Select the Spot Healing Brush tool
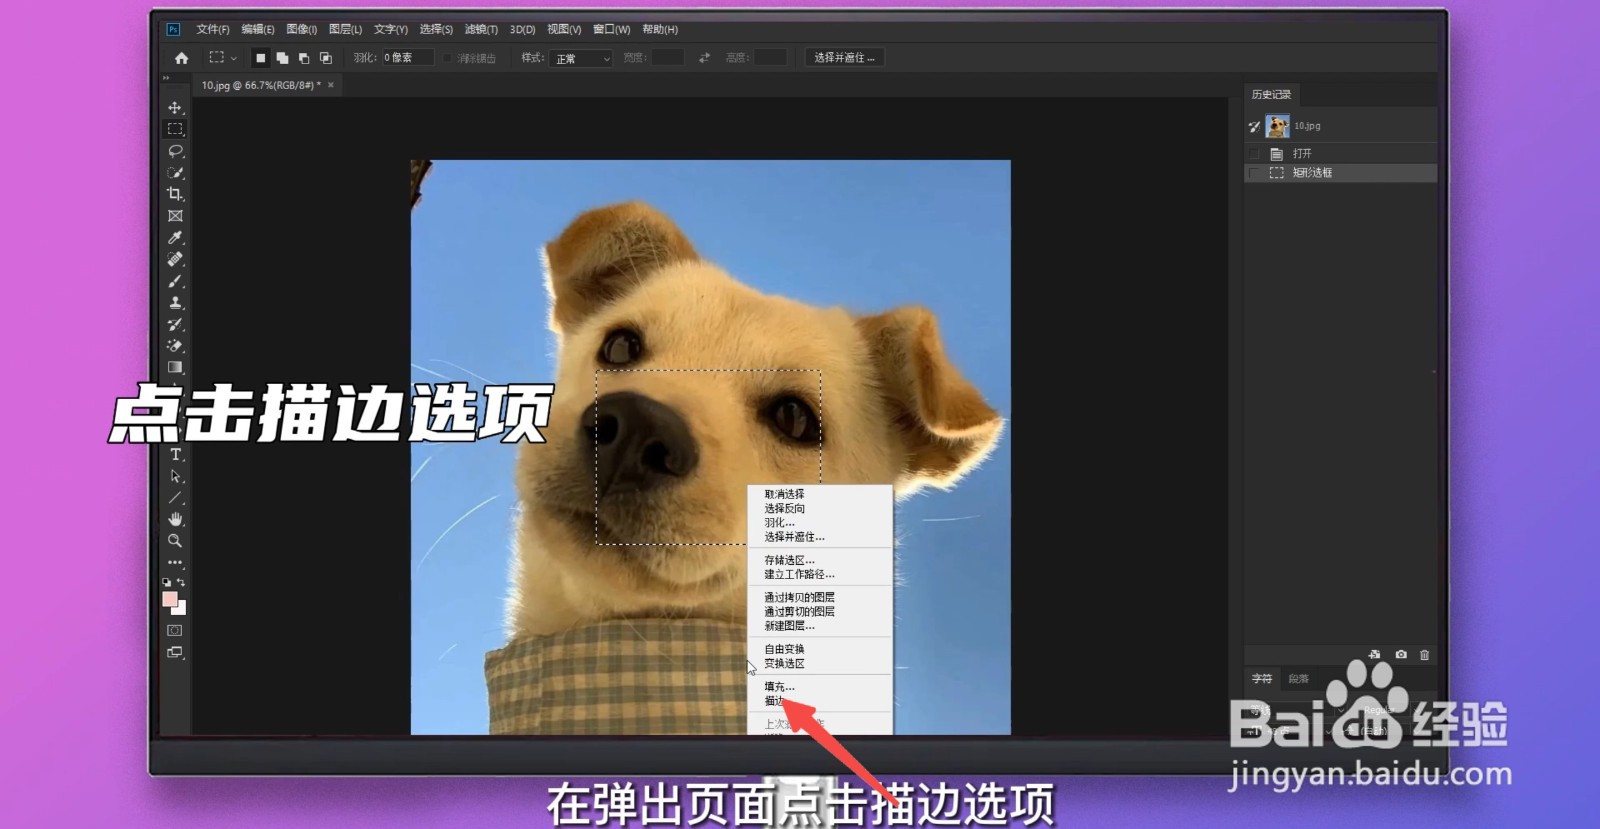Viewport: 1600px width, 829px height. (x=175, y=259)
